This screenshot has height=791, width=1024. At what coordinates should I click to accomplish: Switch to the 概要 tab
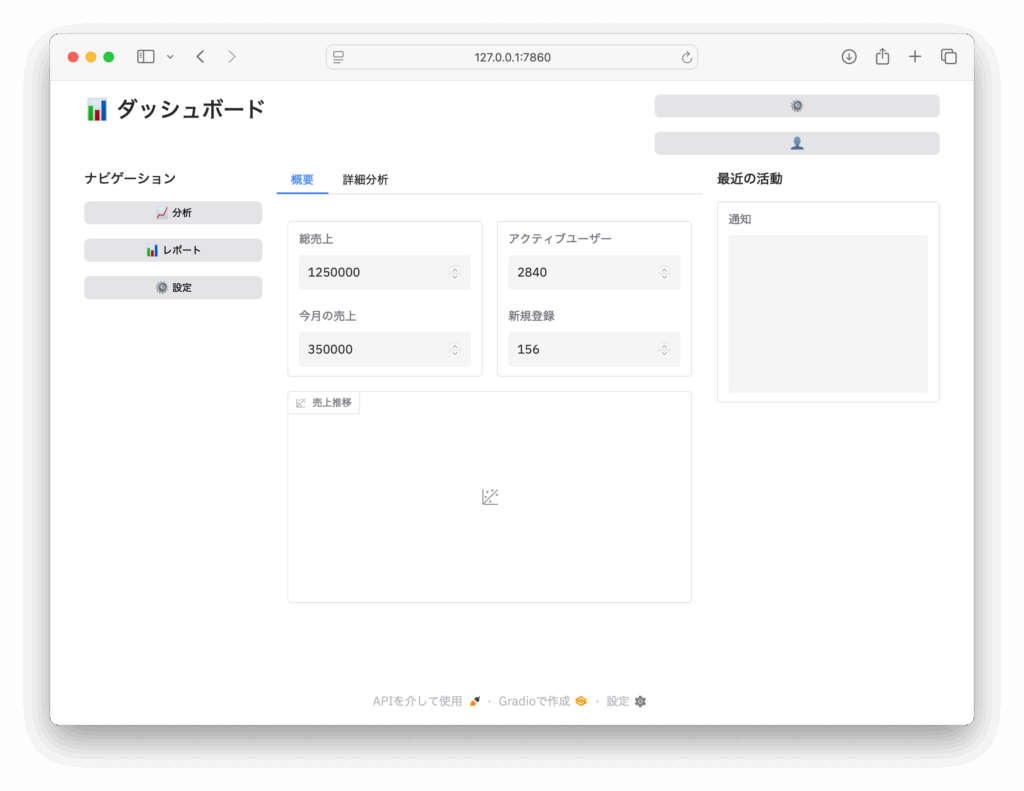click(302, 180)
